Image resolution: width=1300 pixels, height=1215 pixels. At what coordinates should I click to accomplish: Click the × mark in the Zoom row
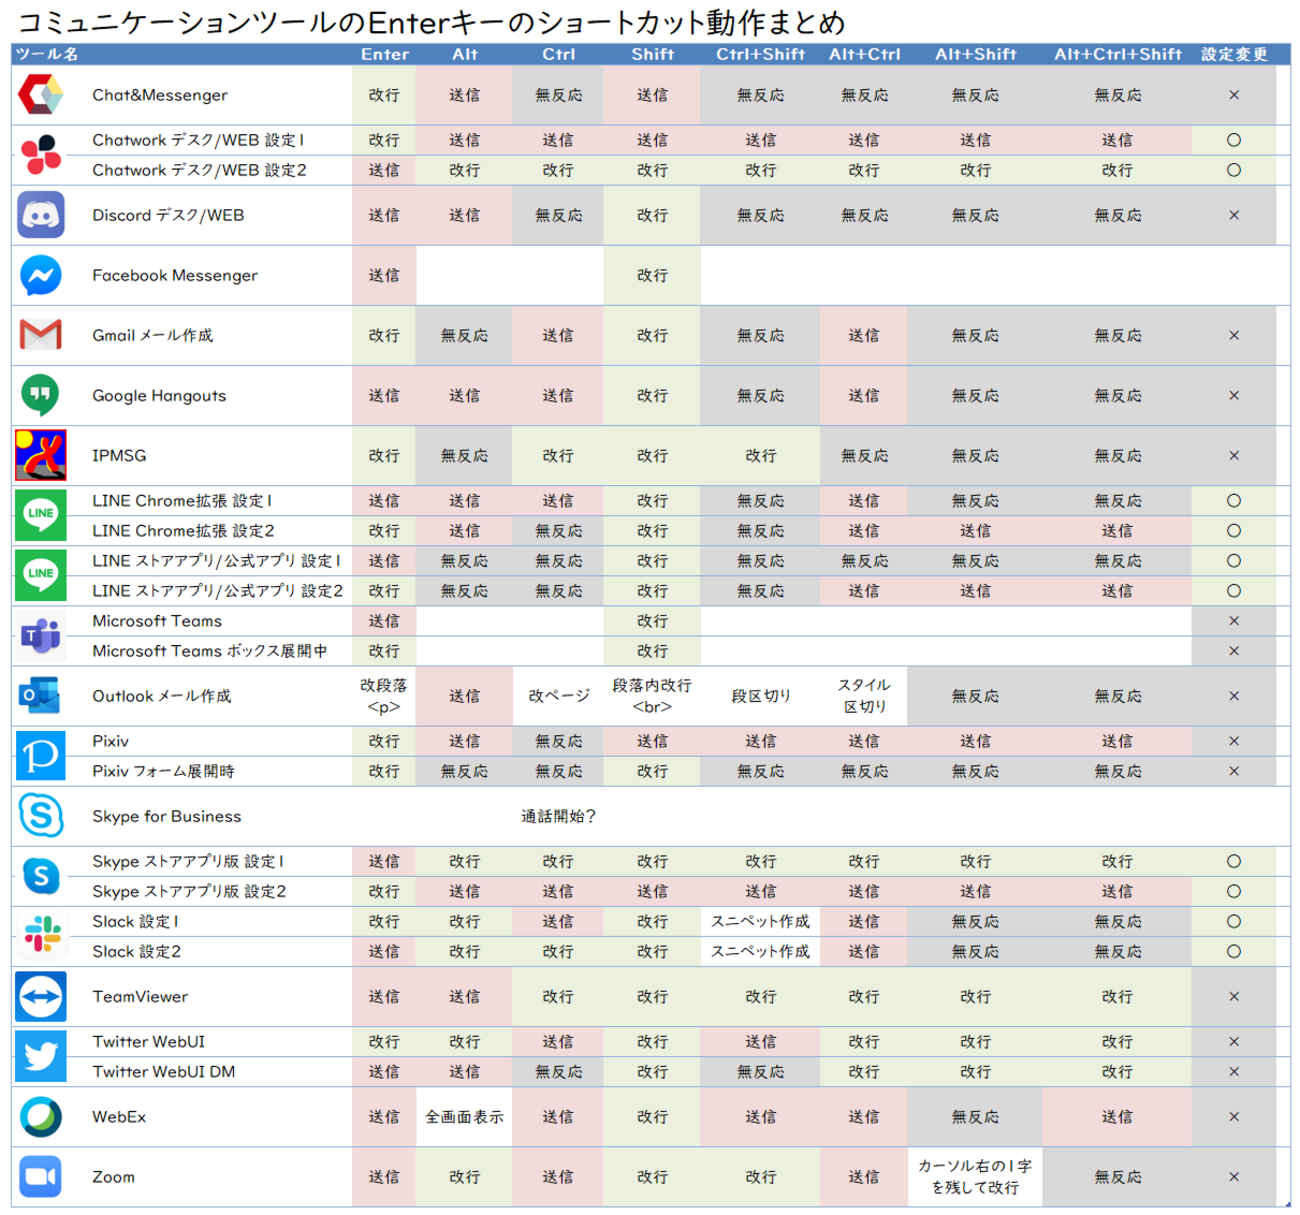[x=1234, y=1176]
